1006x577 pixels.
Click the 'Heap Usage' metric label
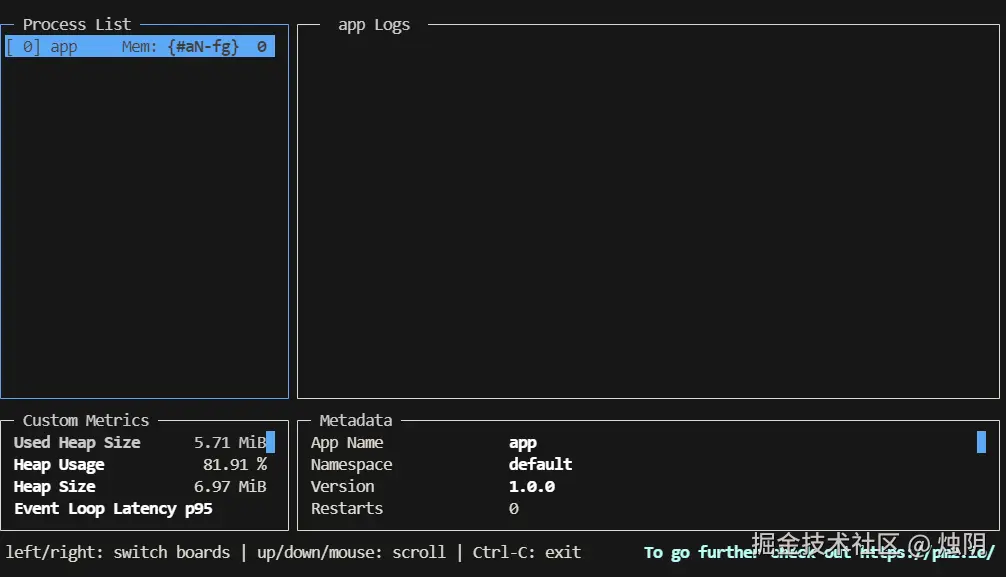pos(59,465)
